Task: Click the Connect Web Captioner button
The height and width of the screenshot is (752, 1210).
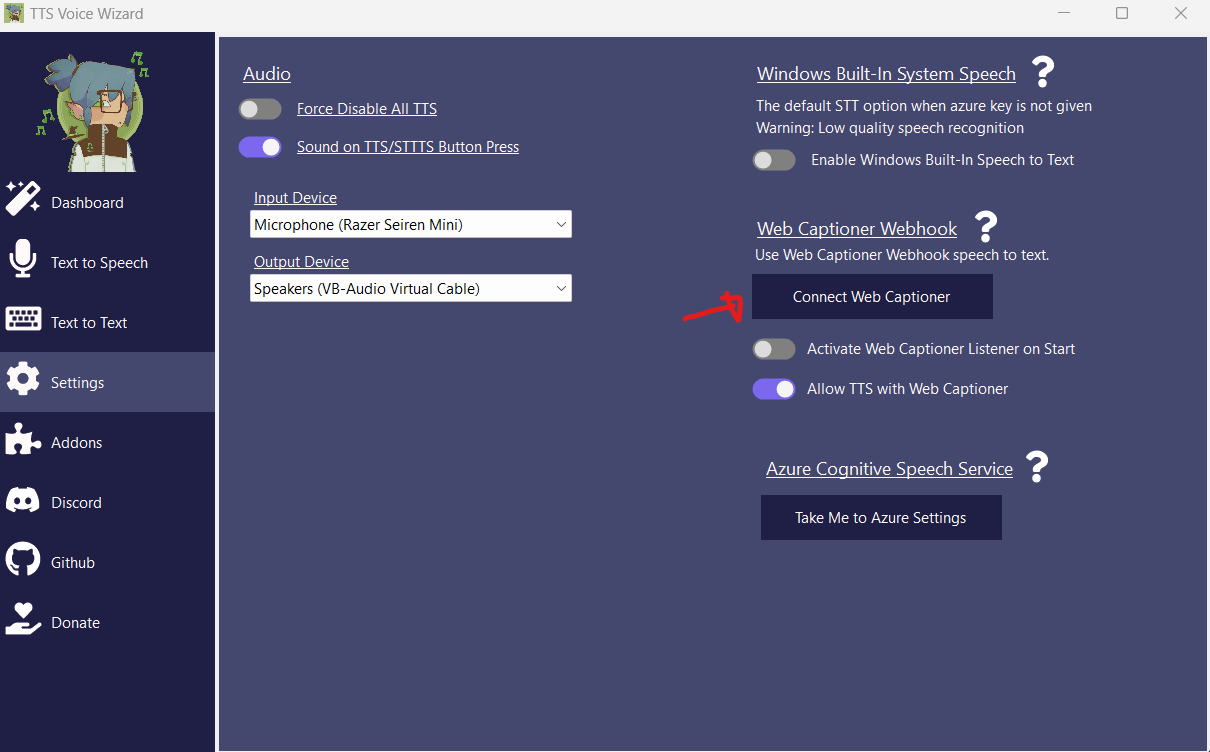Action: coord(872,297)
